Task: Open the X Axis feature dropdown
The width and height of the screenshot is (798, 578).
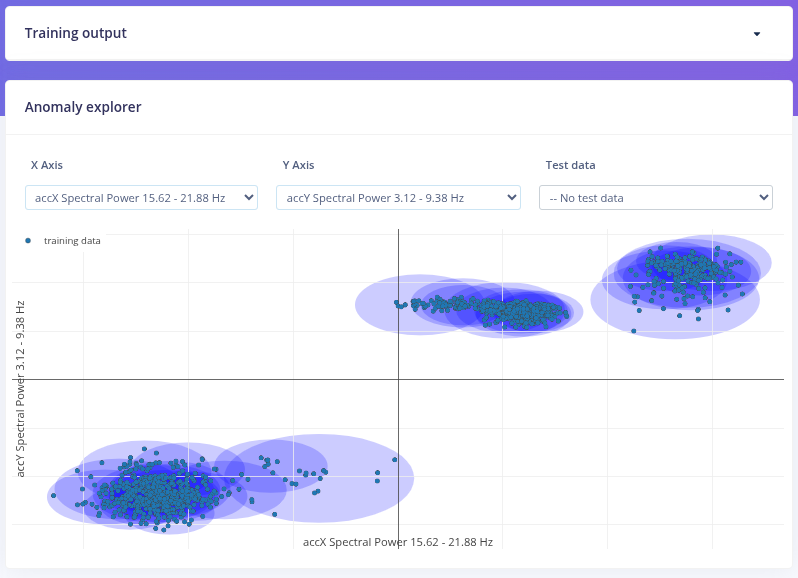Action: (141, 198)
